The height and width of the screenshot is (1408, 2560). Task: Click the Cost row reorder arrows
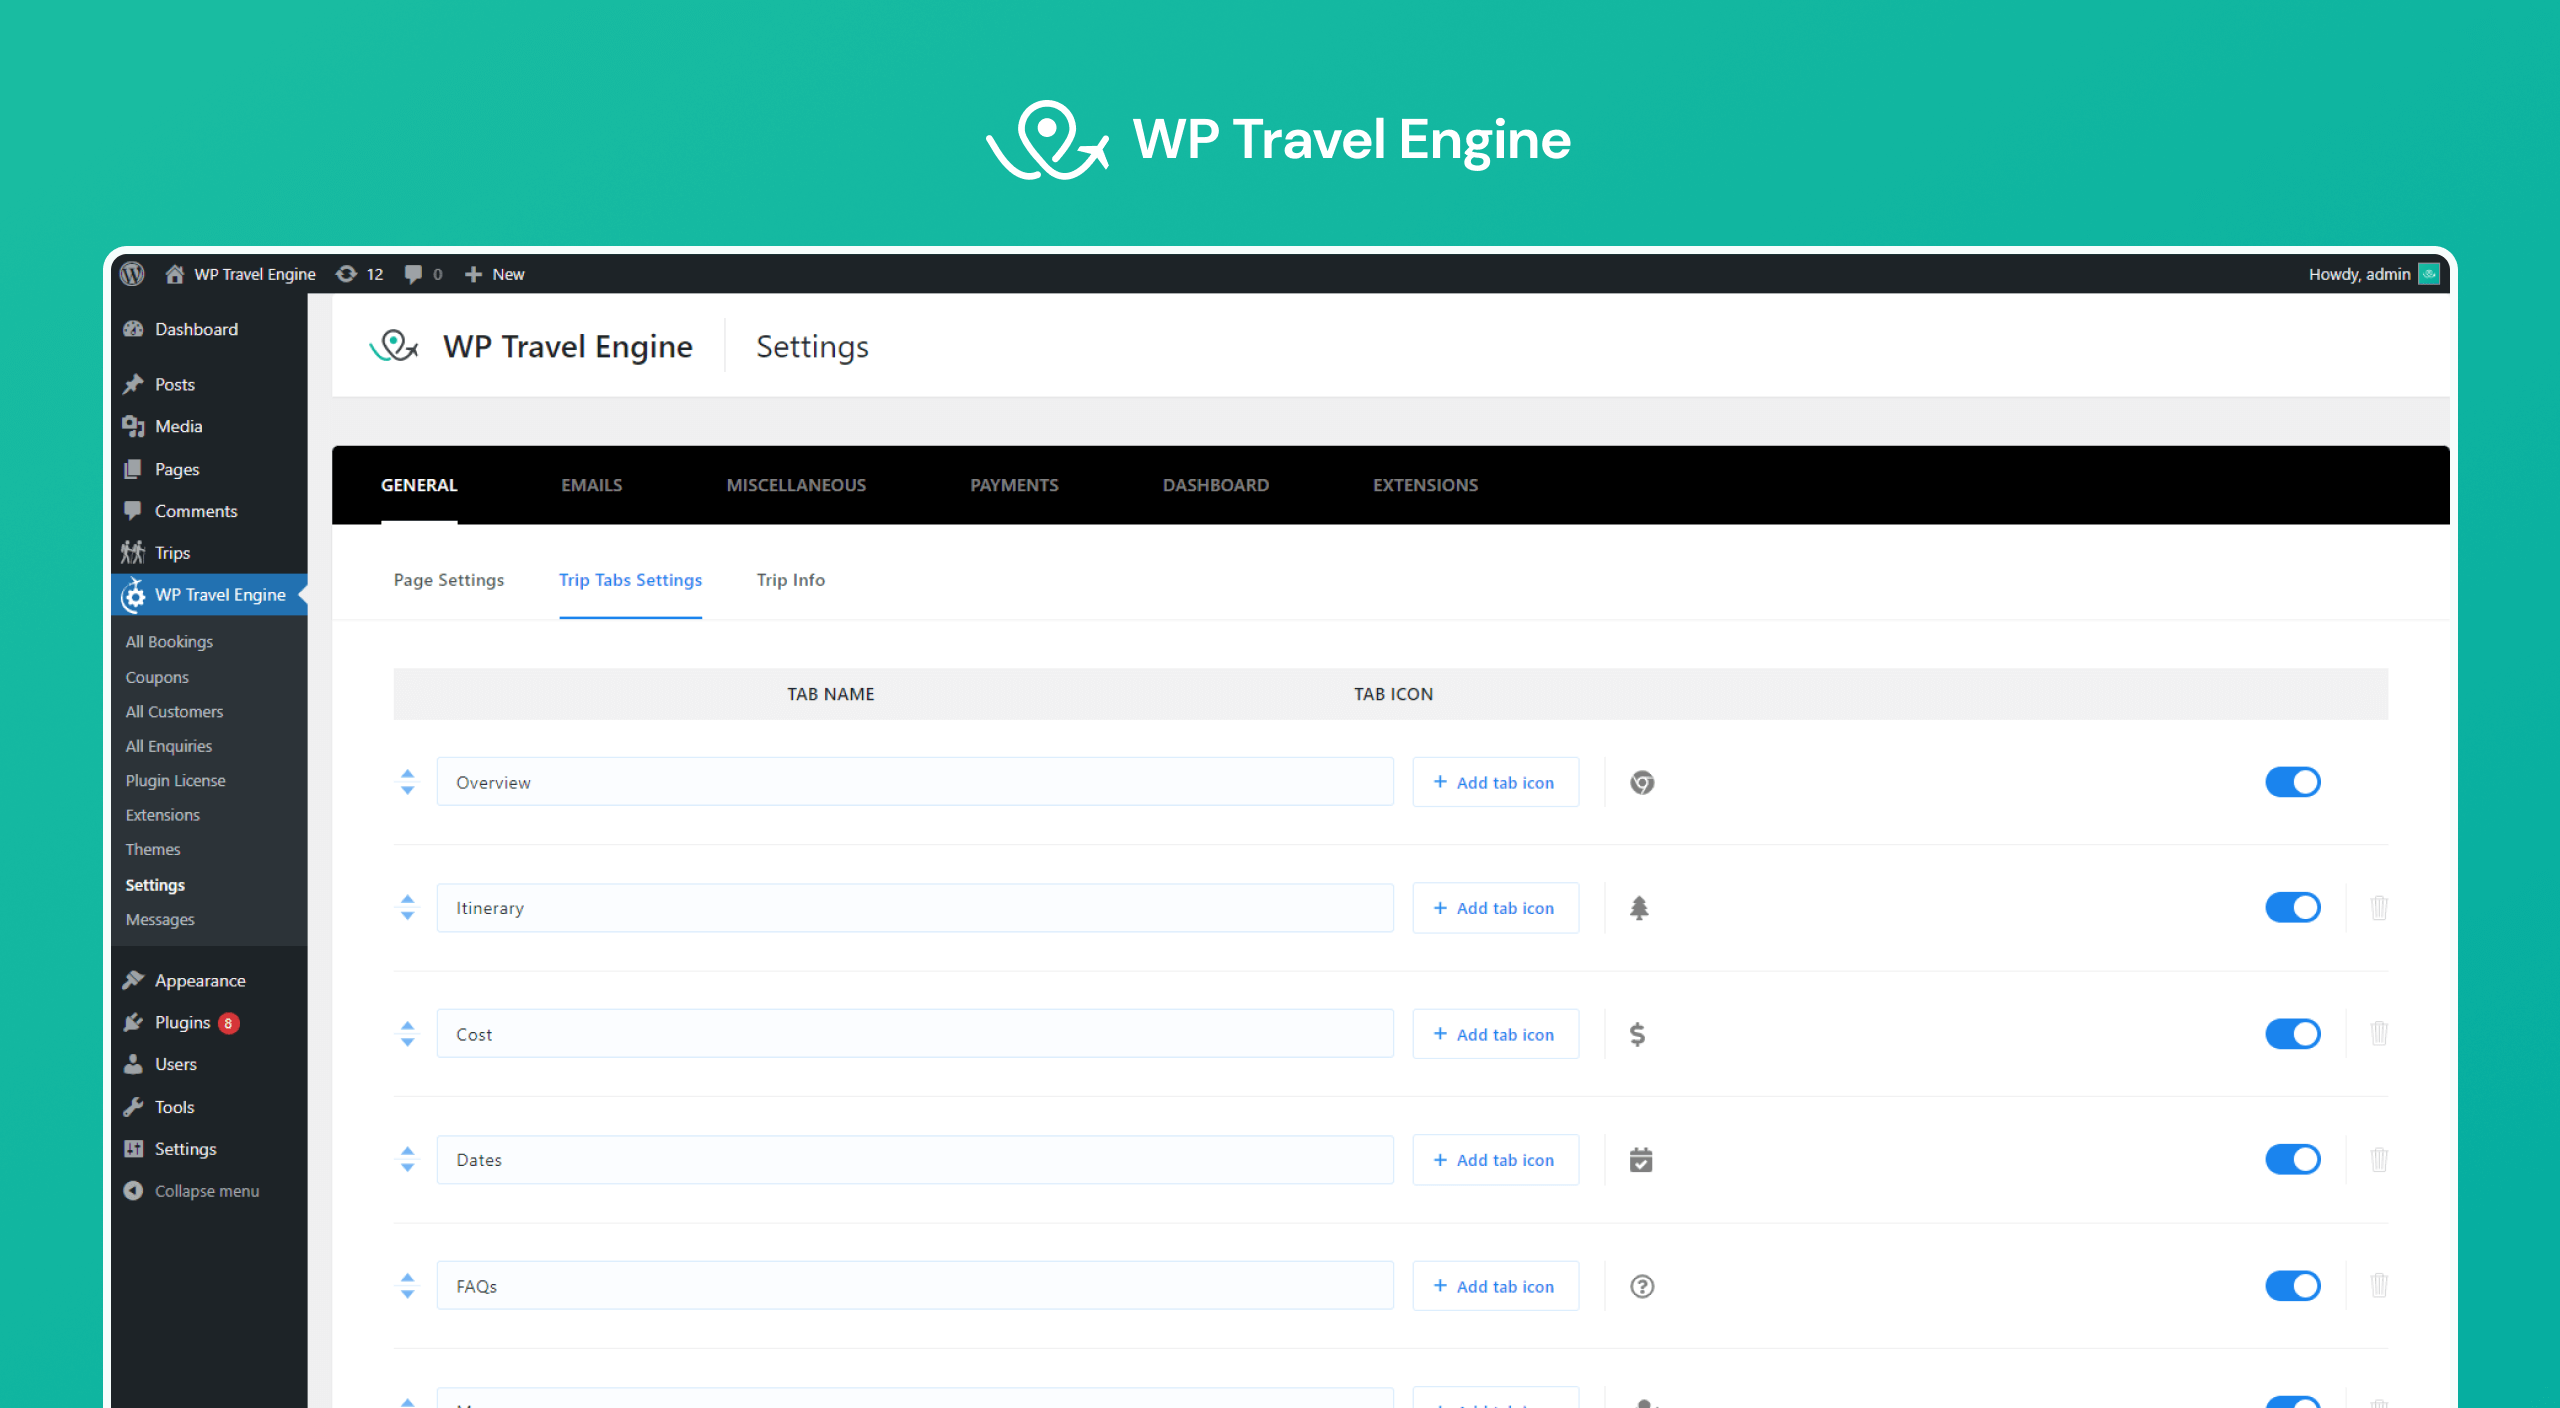tap(407, 1034)
